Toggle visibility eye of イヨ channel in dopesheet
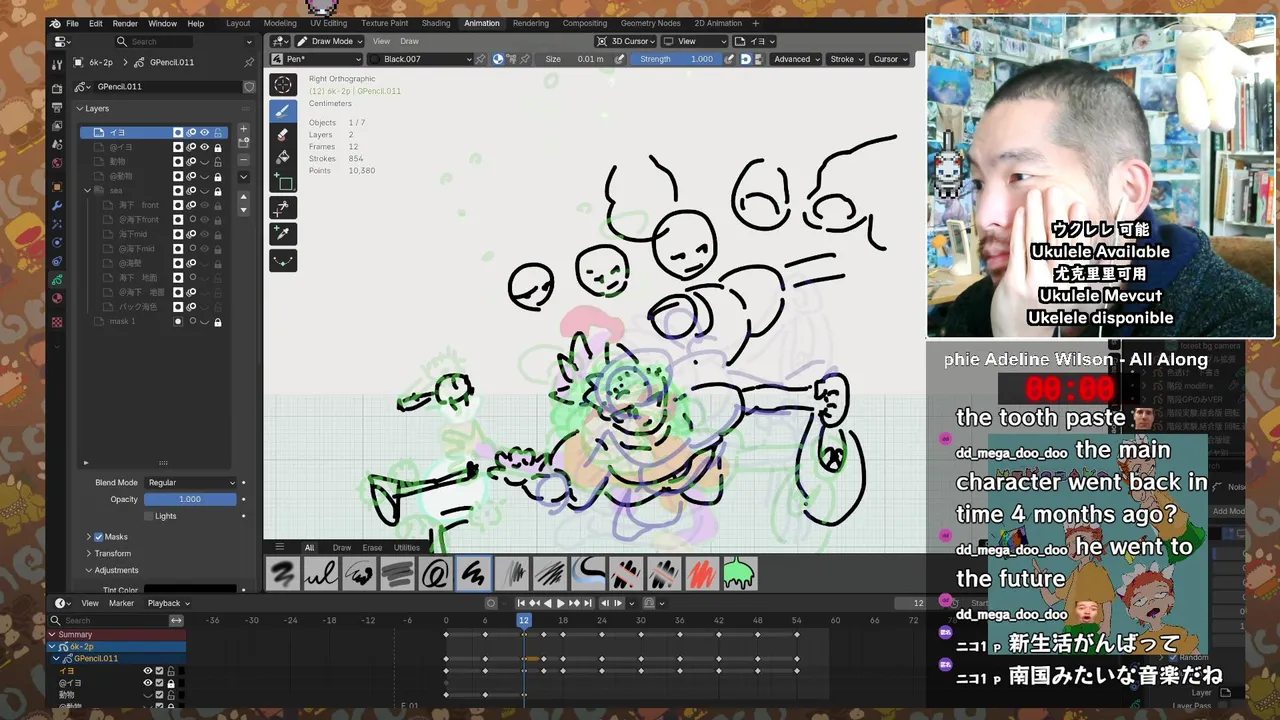1280x720 pixels. [147, 671]
